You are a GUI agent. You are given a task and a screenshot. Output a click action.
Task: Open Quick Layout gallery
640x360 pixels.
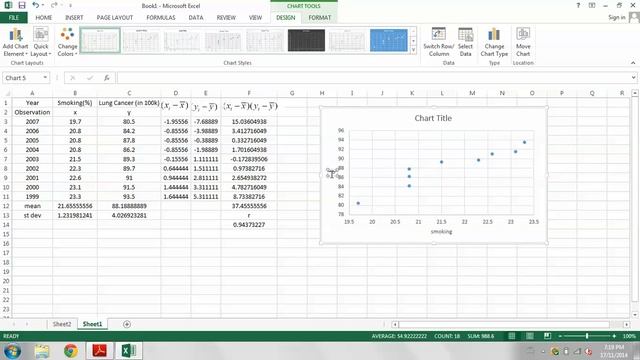pyautogui.click(x=41, y=42)
